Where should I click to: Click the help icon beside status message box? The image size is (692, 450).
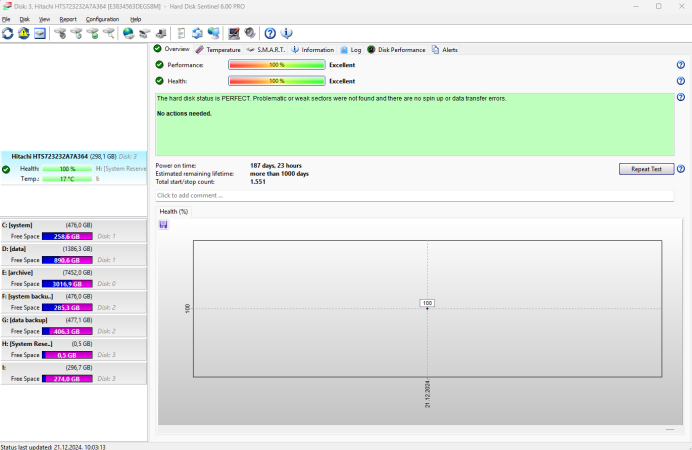tap(681, 97)
